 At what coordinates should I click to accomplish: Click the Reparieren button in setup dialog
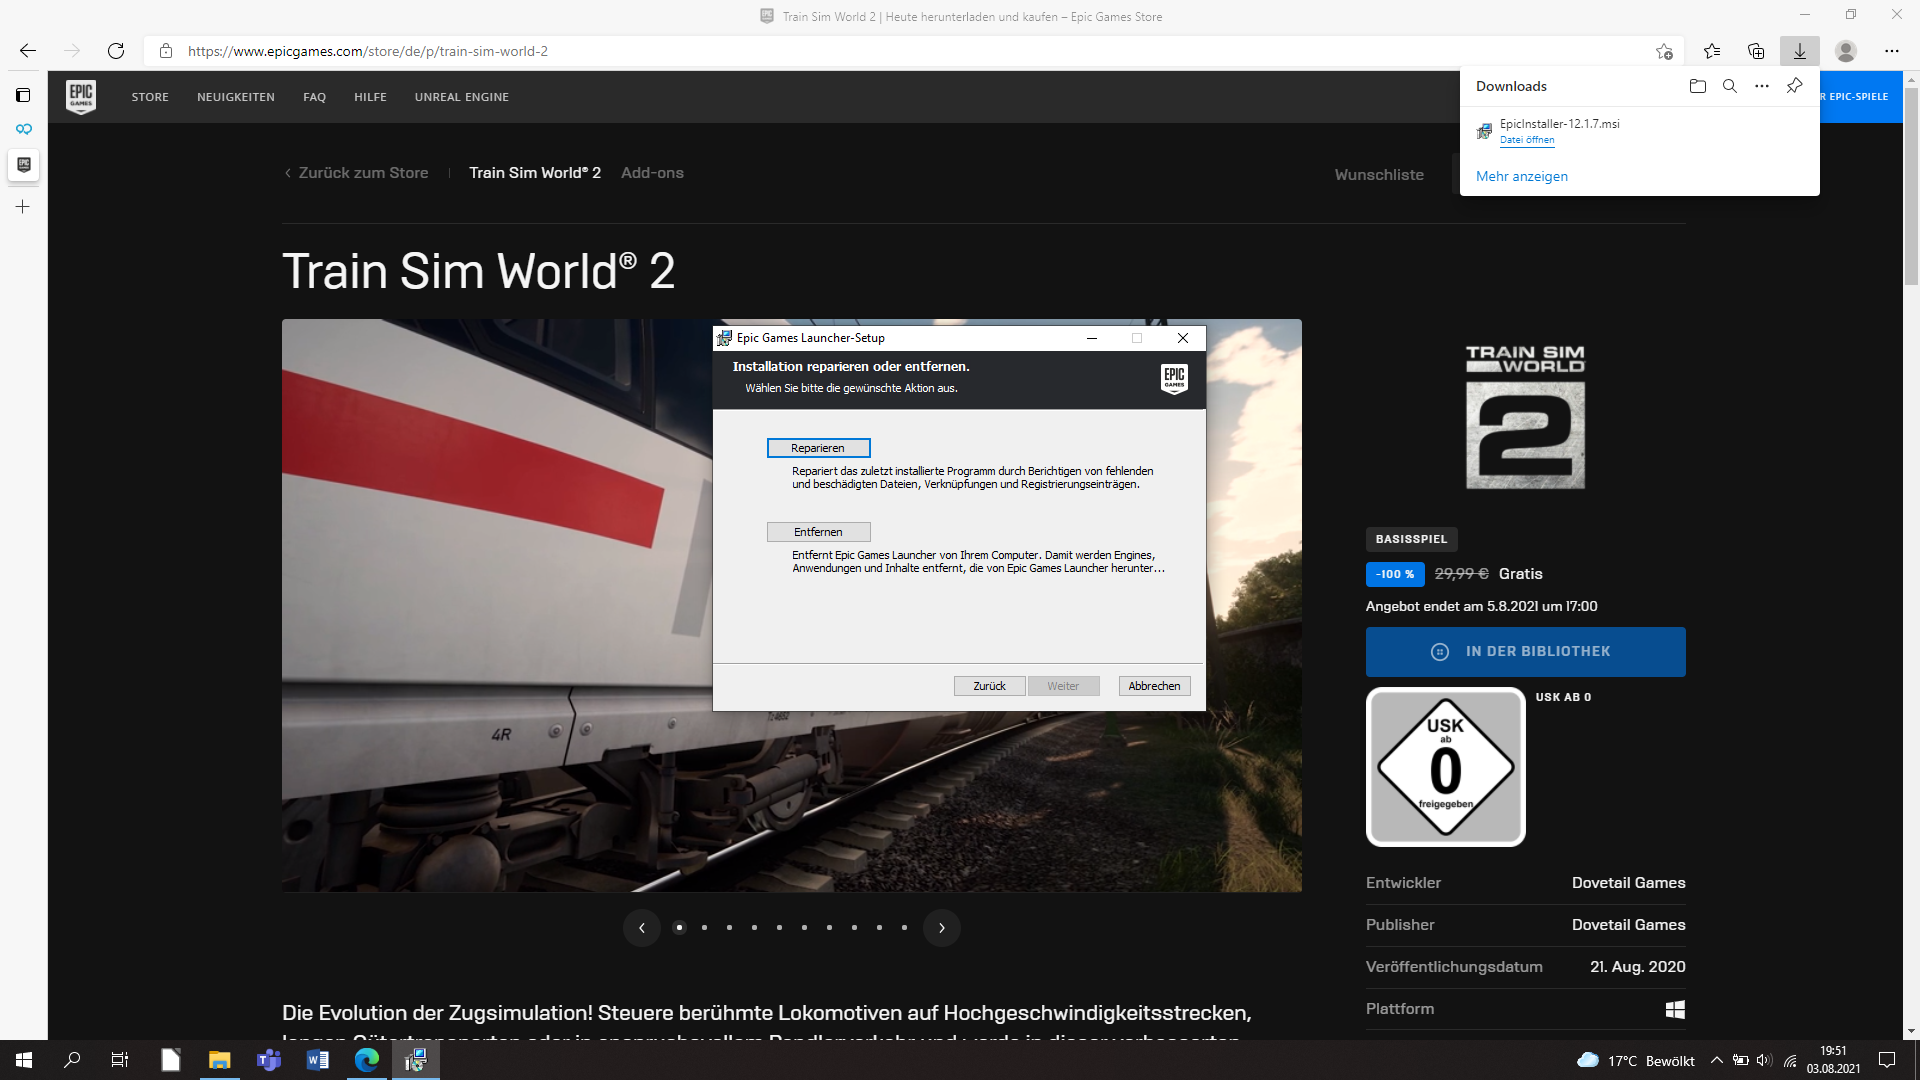(818, 448)
